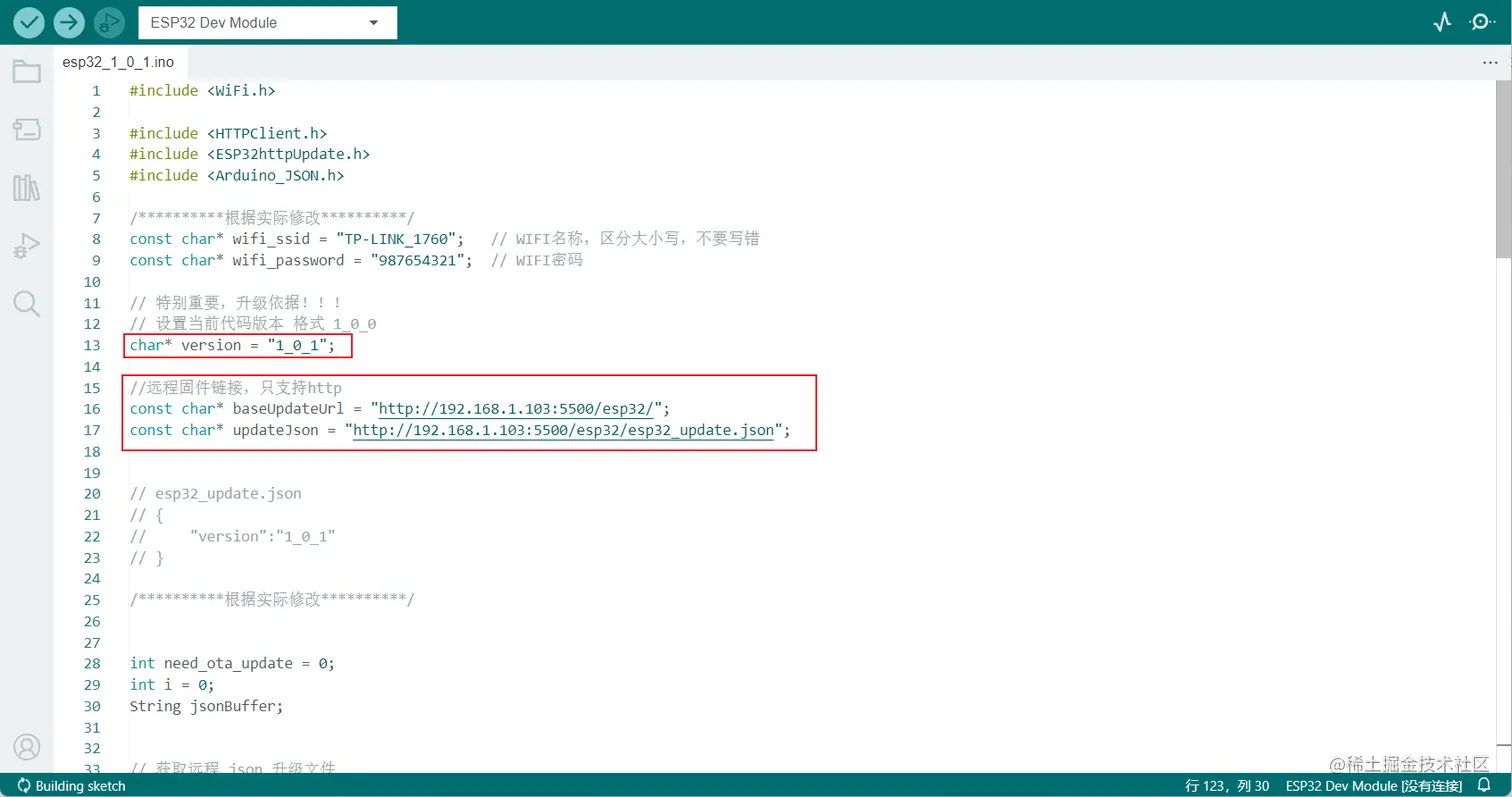Click ESP32 Dev Module [没有连接] status entry
1512x797 pixels.
coord(1374,786)
